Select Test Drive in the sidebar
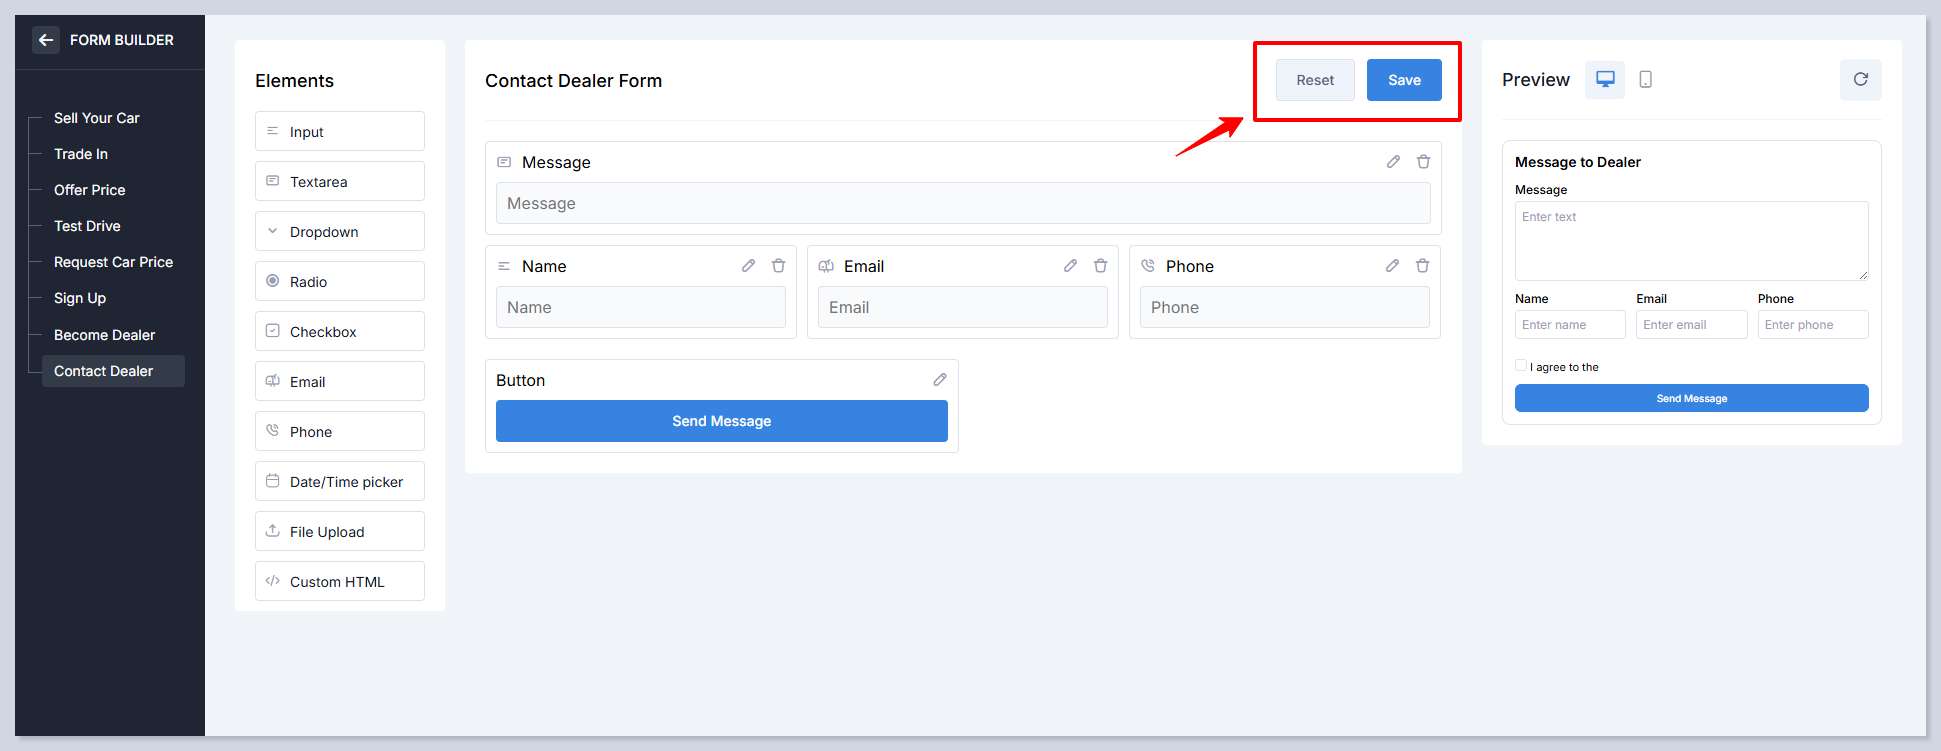The image size is (1941, 751). [x=87, y=226]
